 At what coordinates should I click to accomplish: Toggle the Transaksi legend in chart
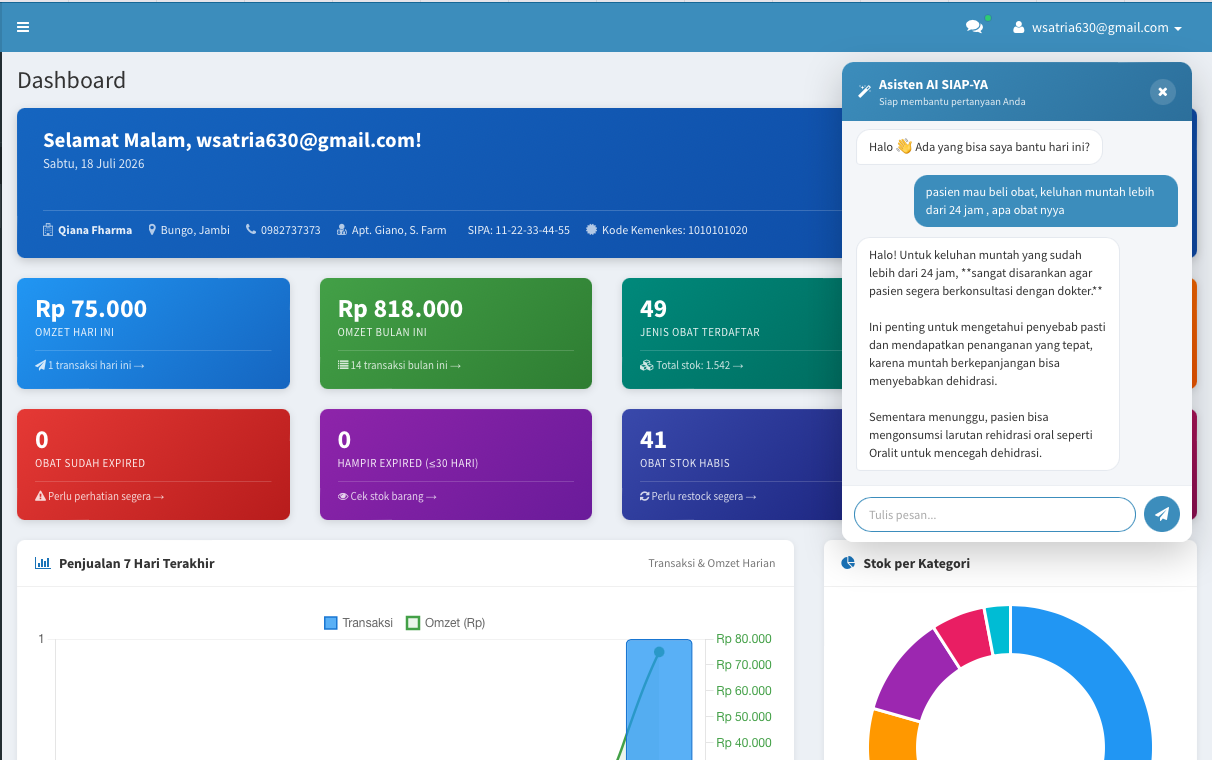358,623
